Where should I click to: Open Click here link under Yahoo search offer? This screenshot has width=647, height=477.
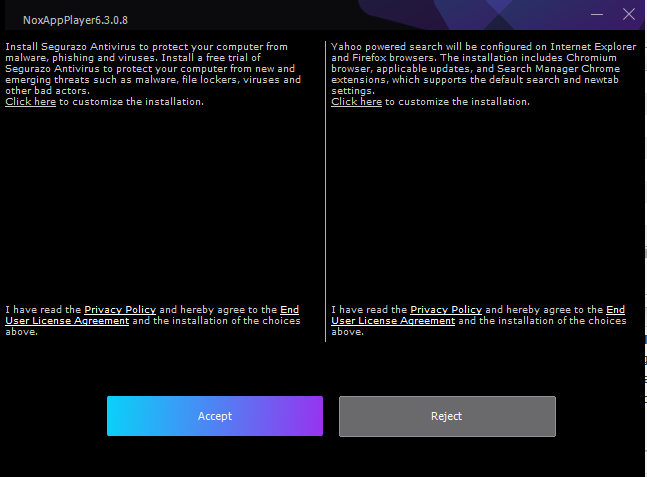[x=357, y=102]
